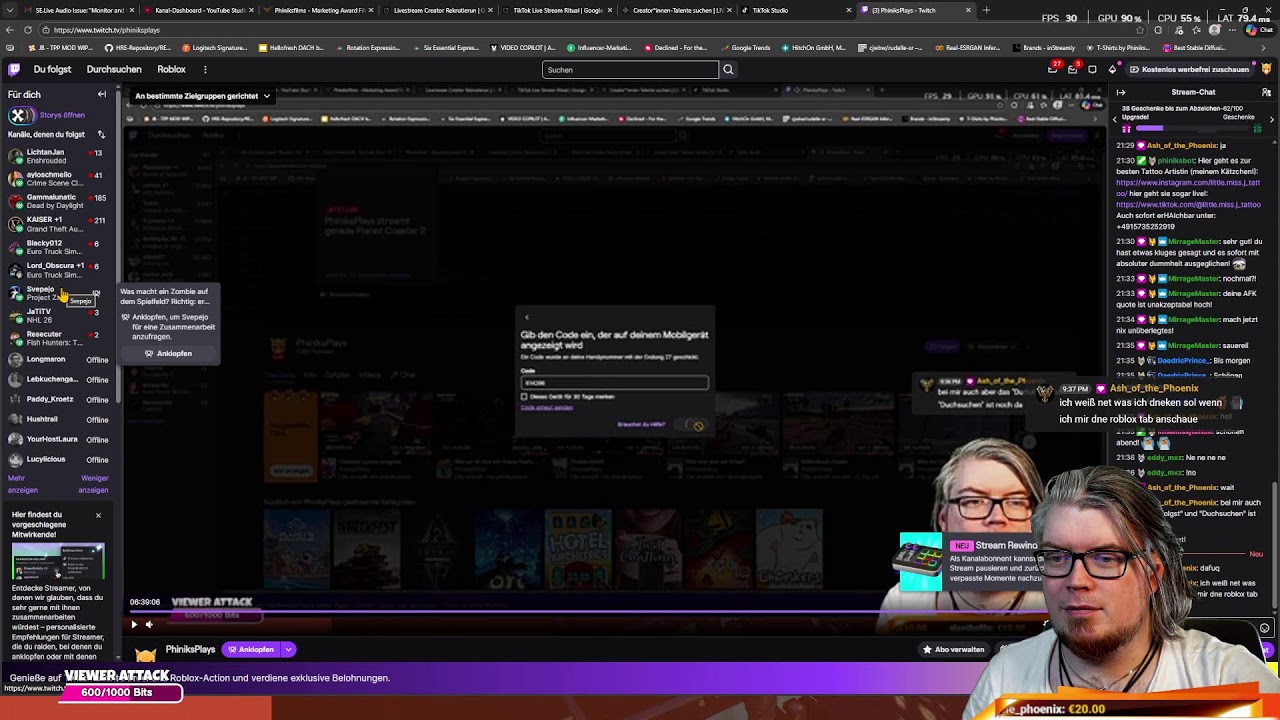Open Gammalunatic channel avatar
The width and height of the screenshot is (1280, 720).
coord(15,201)
